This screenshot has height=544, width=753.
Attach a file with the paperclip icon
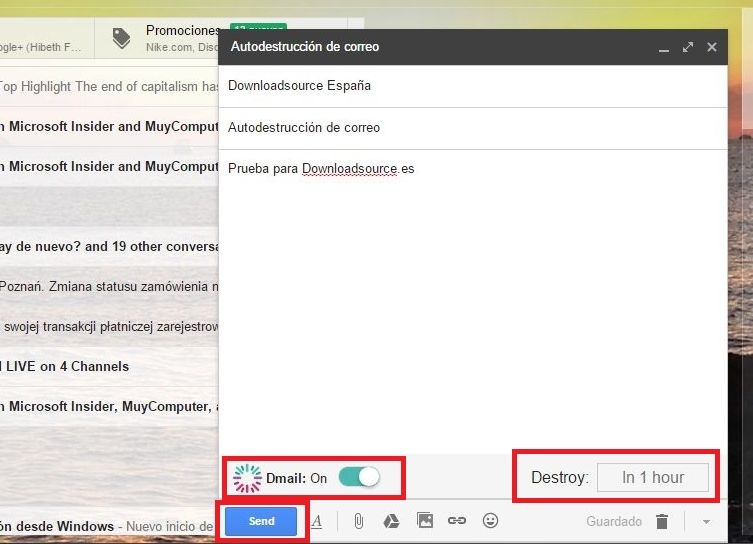358,521
